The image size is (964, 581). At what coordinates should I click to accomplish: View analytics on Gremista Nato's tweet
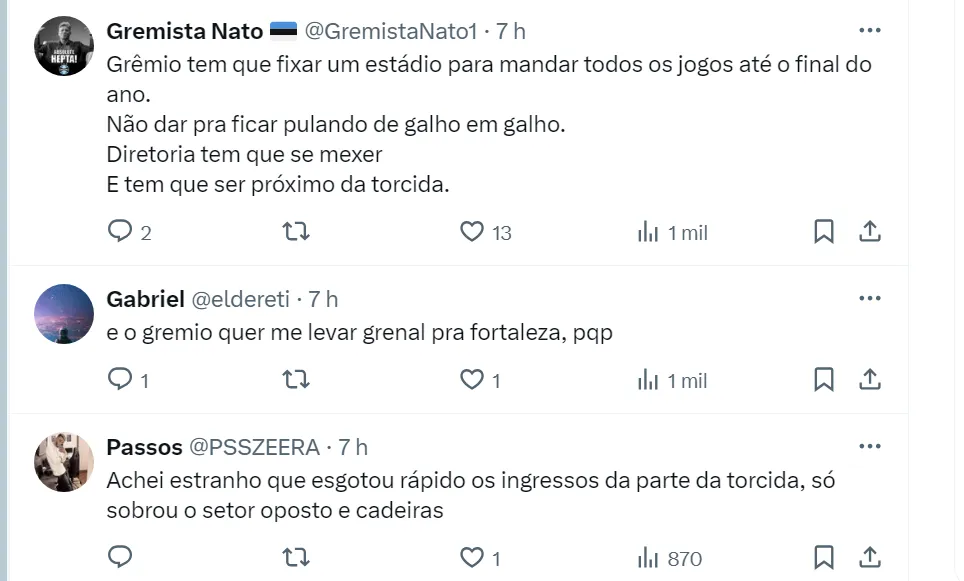[649, 232]
